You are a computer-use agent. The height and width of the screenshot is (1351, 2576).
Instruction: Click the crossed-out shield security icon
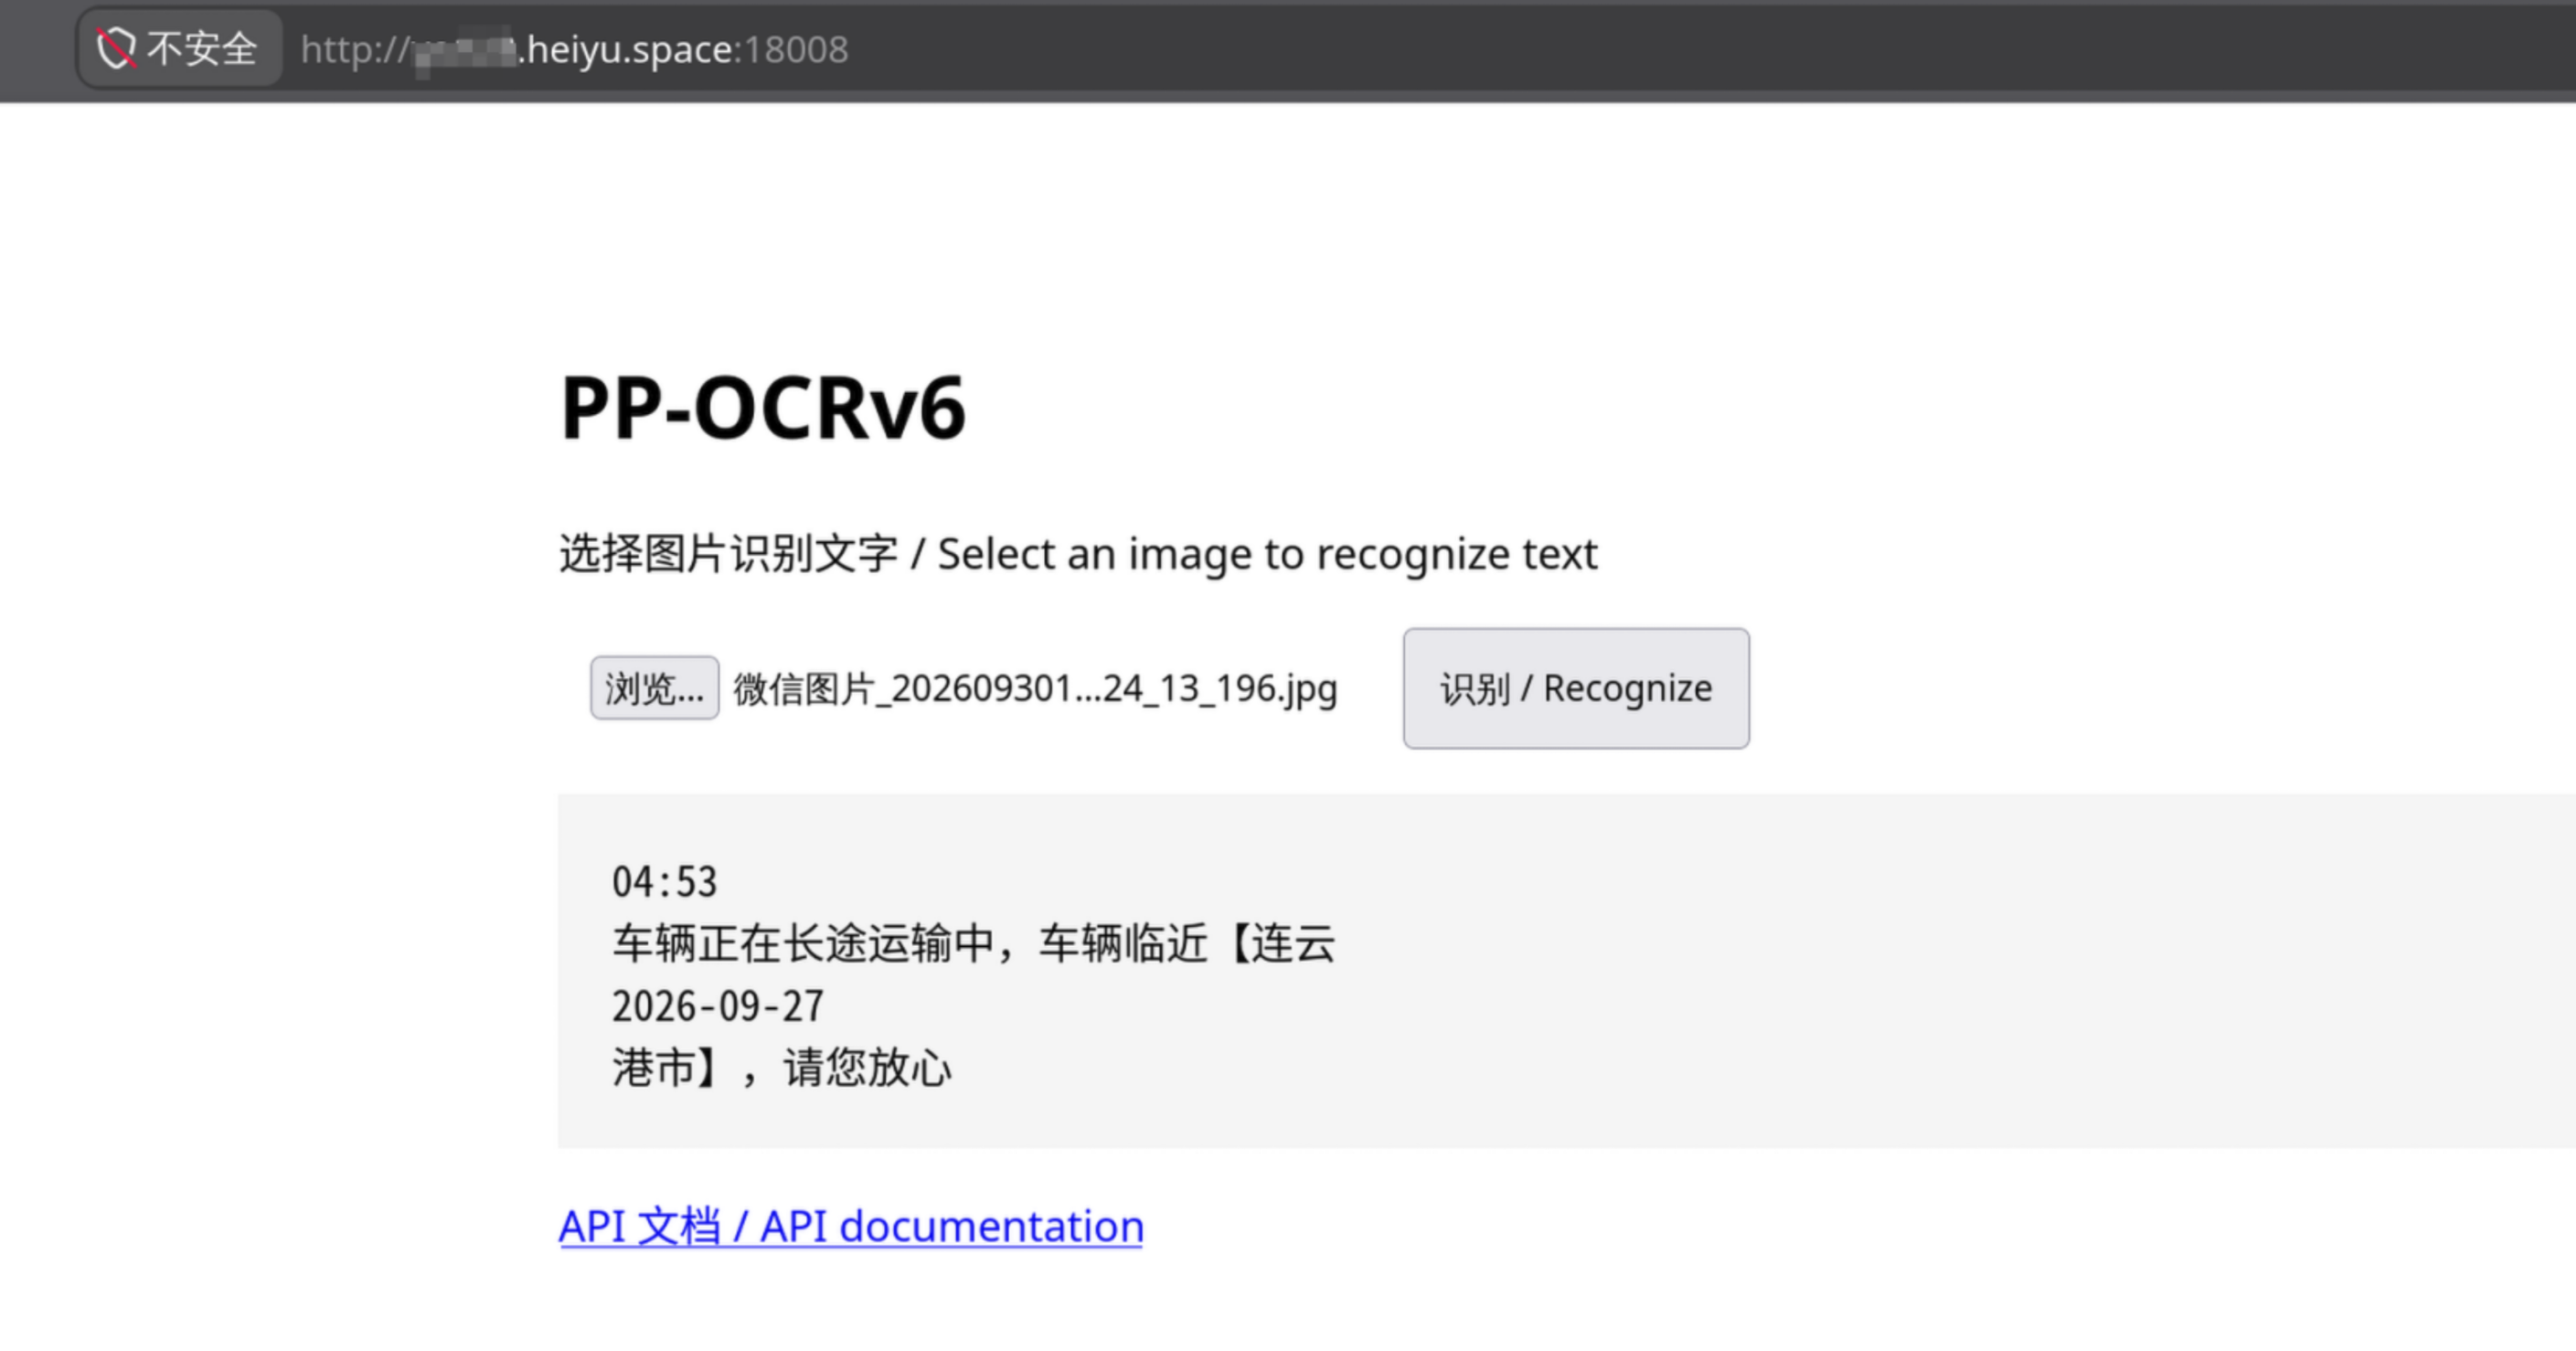pyautogui.click(x=116, y=48)
